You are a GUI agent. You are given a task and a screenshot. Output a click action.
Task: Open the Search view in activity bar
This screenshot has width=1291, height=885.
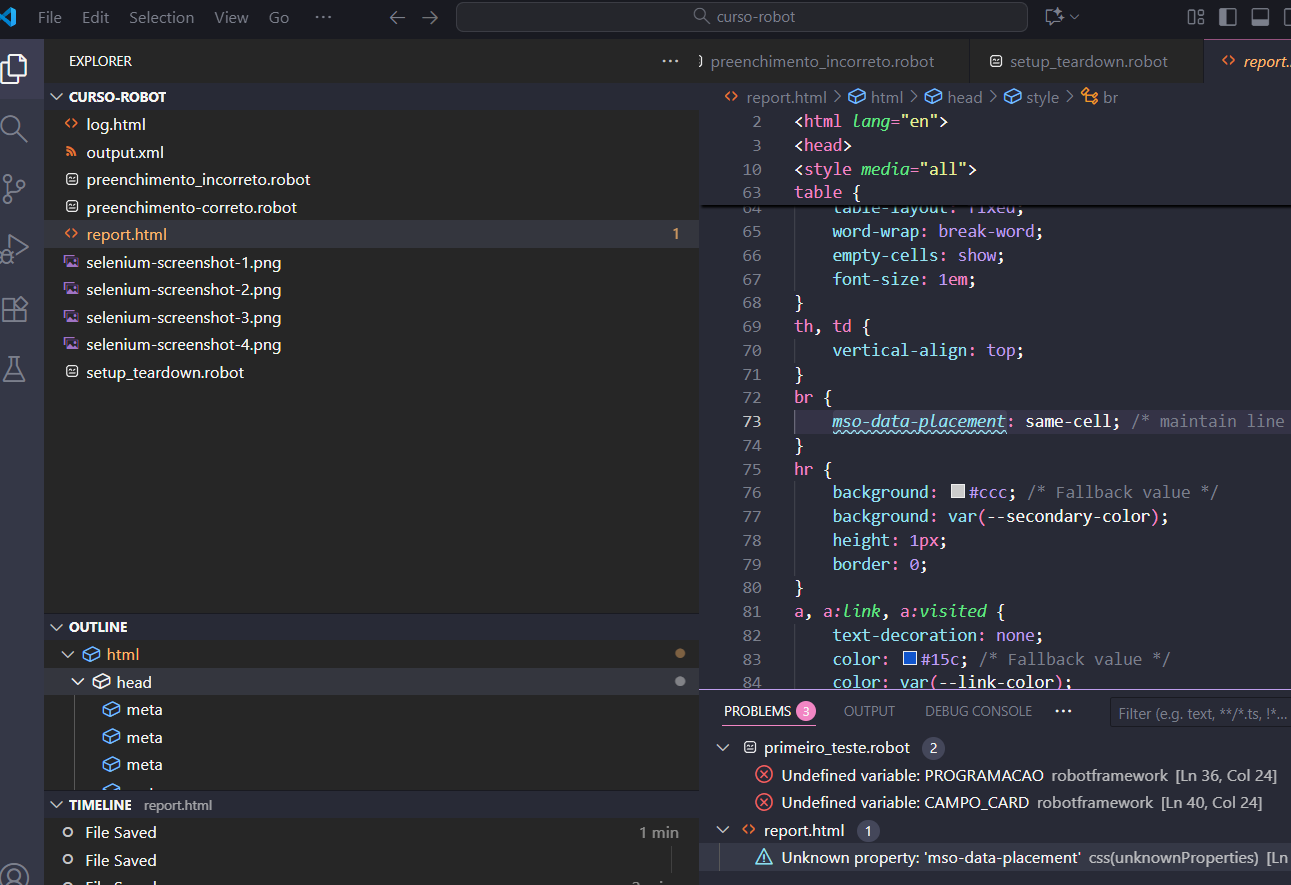tap(14, 128)
